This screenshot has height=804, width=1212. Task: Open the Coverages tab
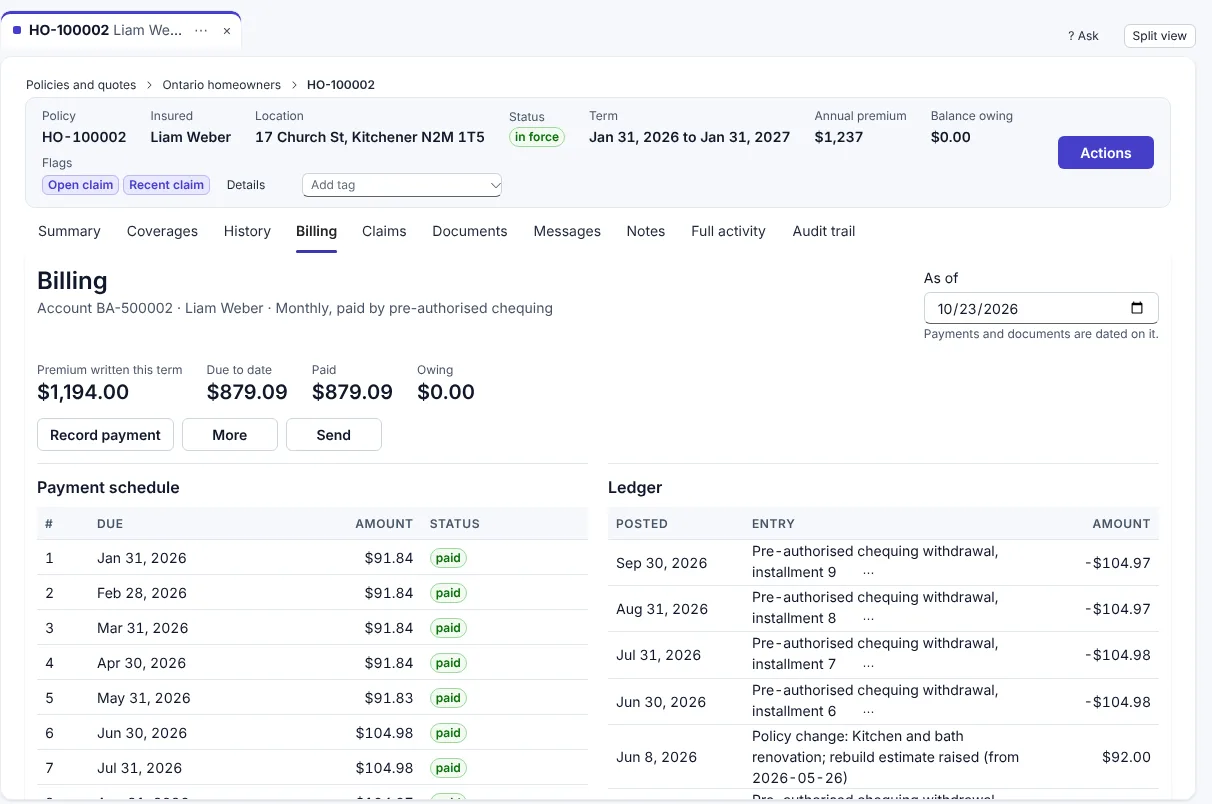(162, 231)
